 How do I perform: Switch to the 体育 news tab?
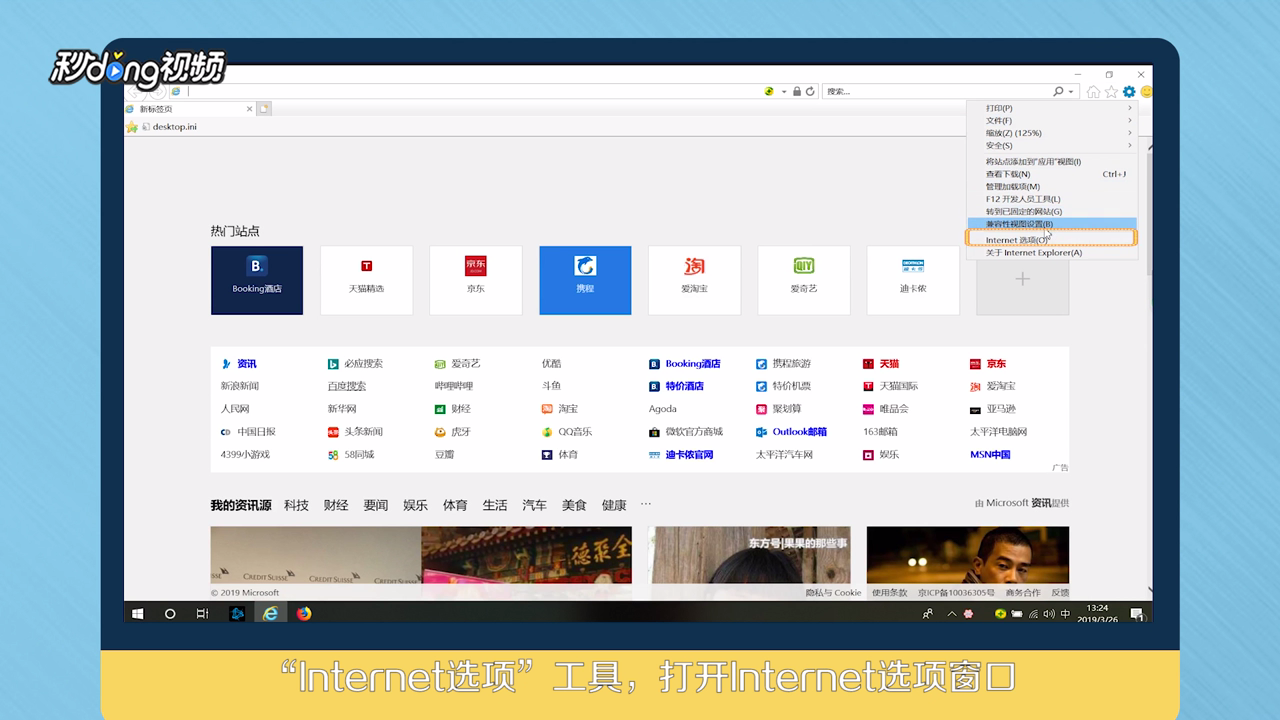pos(455,505)
